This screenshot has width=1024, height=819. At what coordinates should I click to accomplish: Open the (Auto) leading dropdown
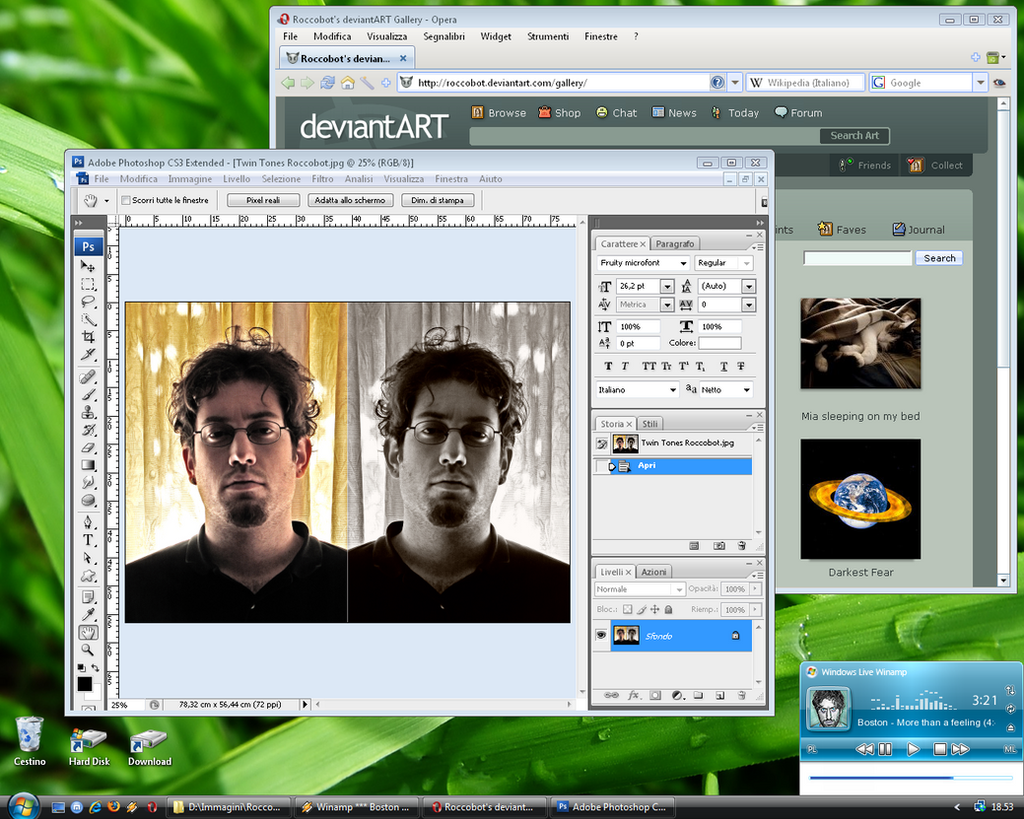(x=748, y=286)
